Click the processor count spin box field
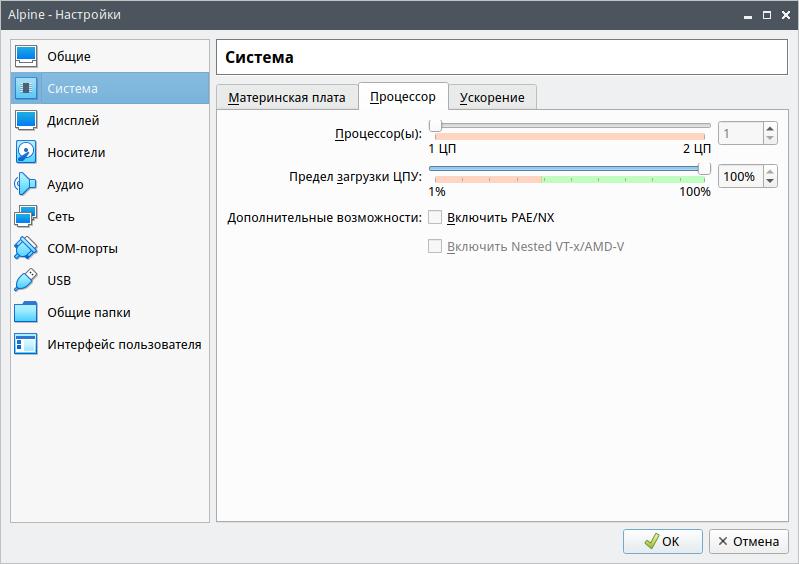The width and height of the screenshot is (799, 564). point(741,134)
